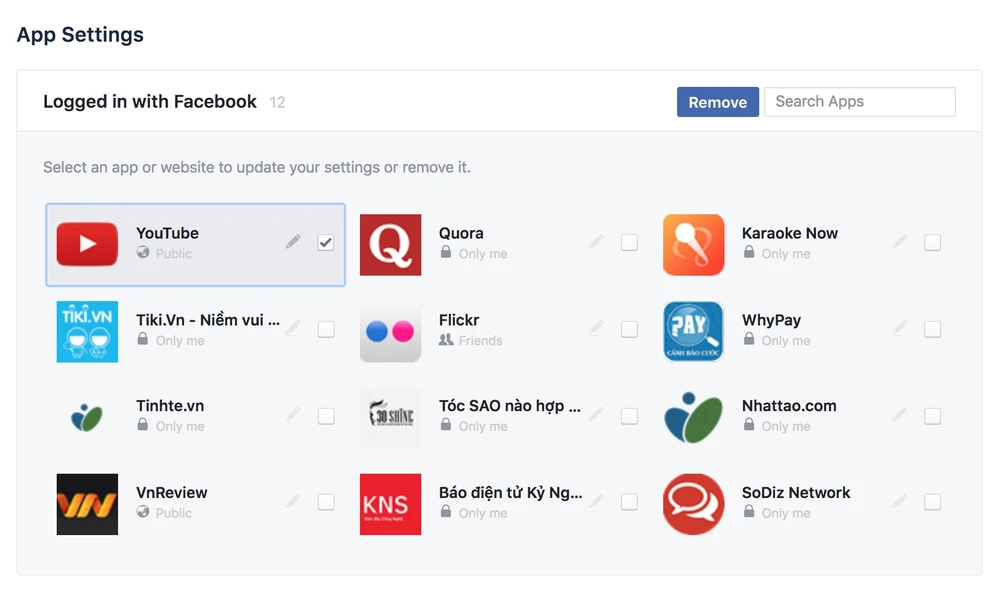Click the pencil edit icon for Flickr
This screenshot has height=593, width=1000.
[x=596, y=329]
